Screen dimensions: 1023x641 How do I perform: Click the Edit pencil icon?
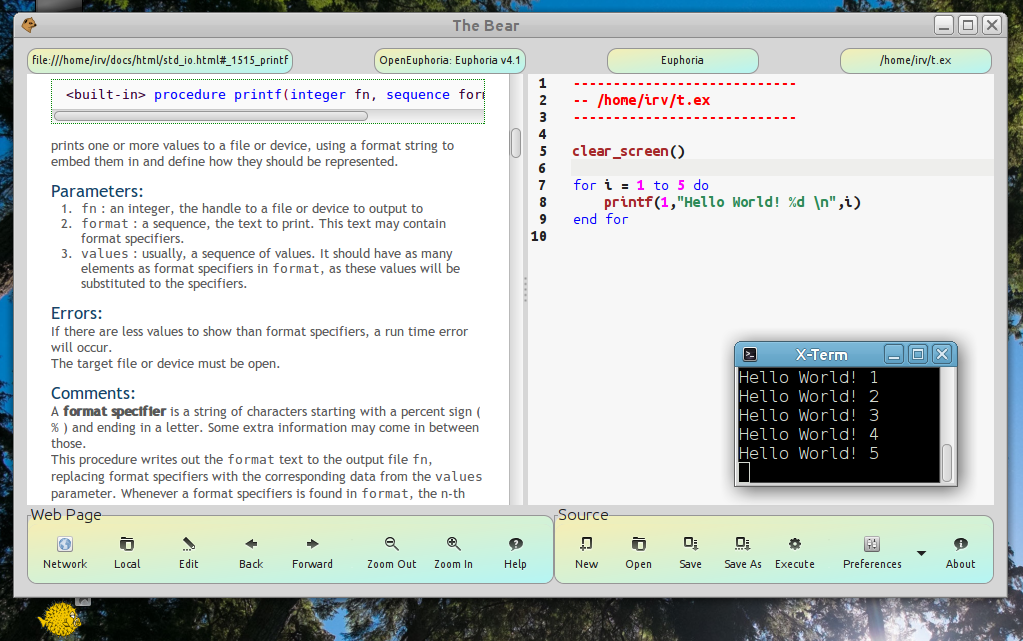click(x=189, y=545)
